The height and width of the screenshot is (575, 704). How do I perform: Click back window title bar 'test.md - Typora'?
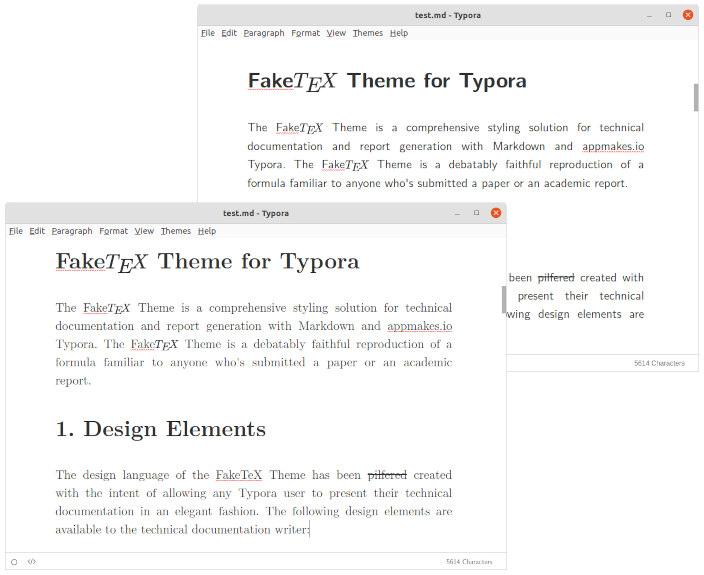(x=448, y=15)
